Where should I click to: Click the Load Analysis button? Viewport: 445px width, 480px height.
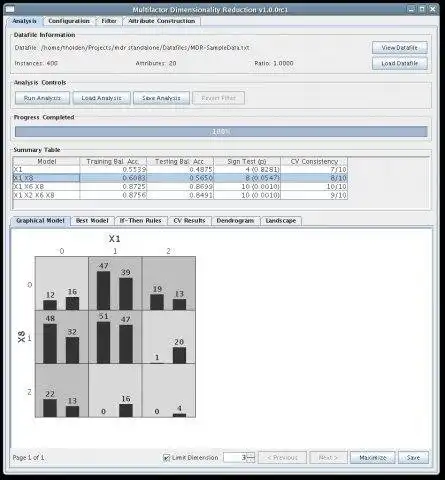pyautogui.click(x=101, y=98)
